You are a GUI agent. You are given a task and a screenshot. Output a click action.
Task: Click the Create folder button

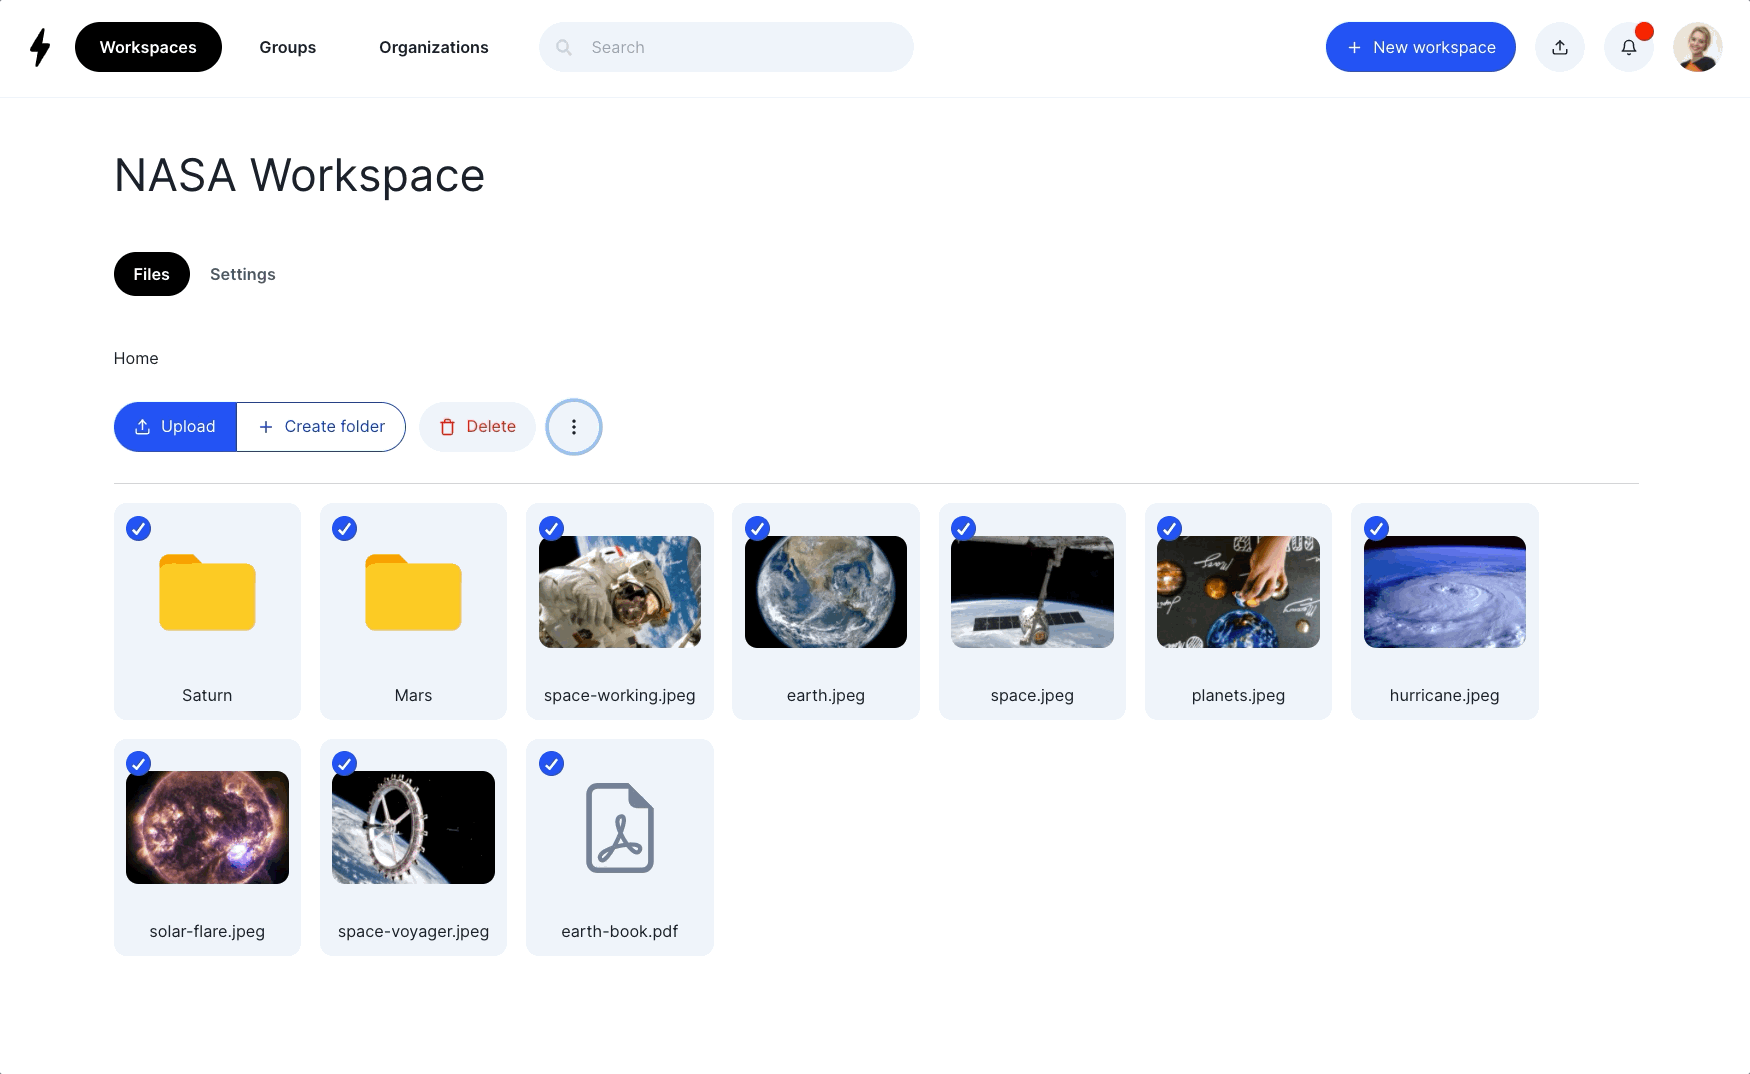tap(321, 427)
